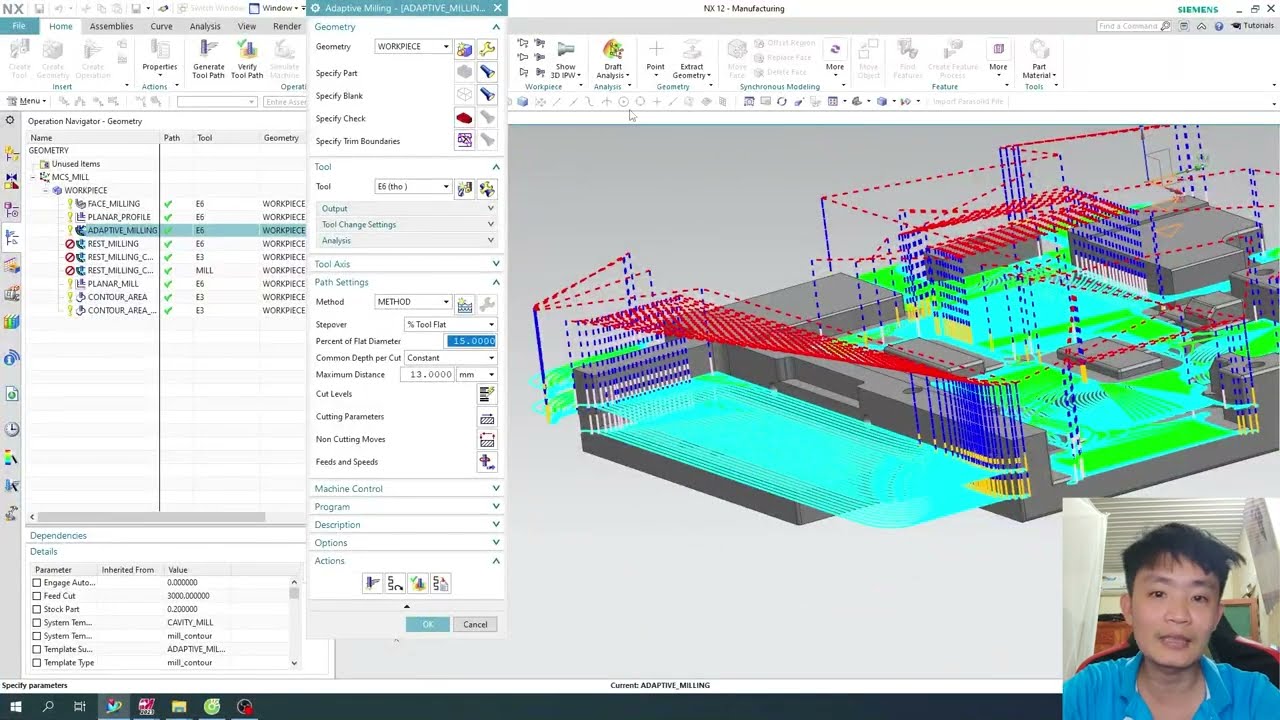Open the Common Depth per Cut dropdown
Screen dimensions: 1280x720
tap(450, 358)
